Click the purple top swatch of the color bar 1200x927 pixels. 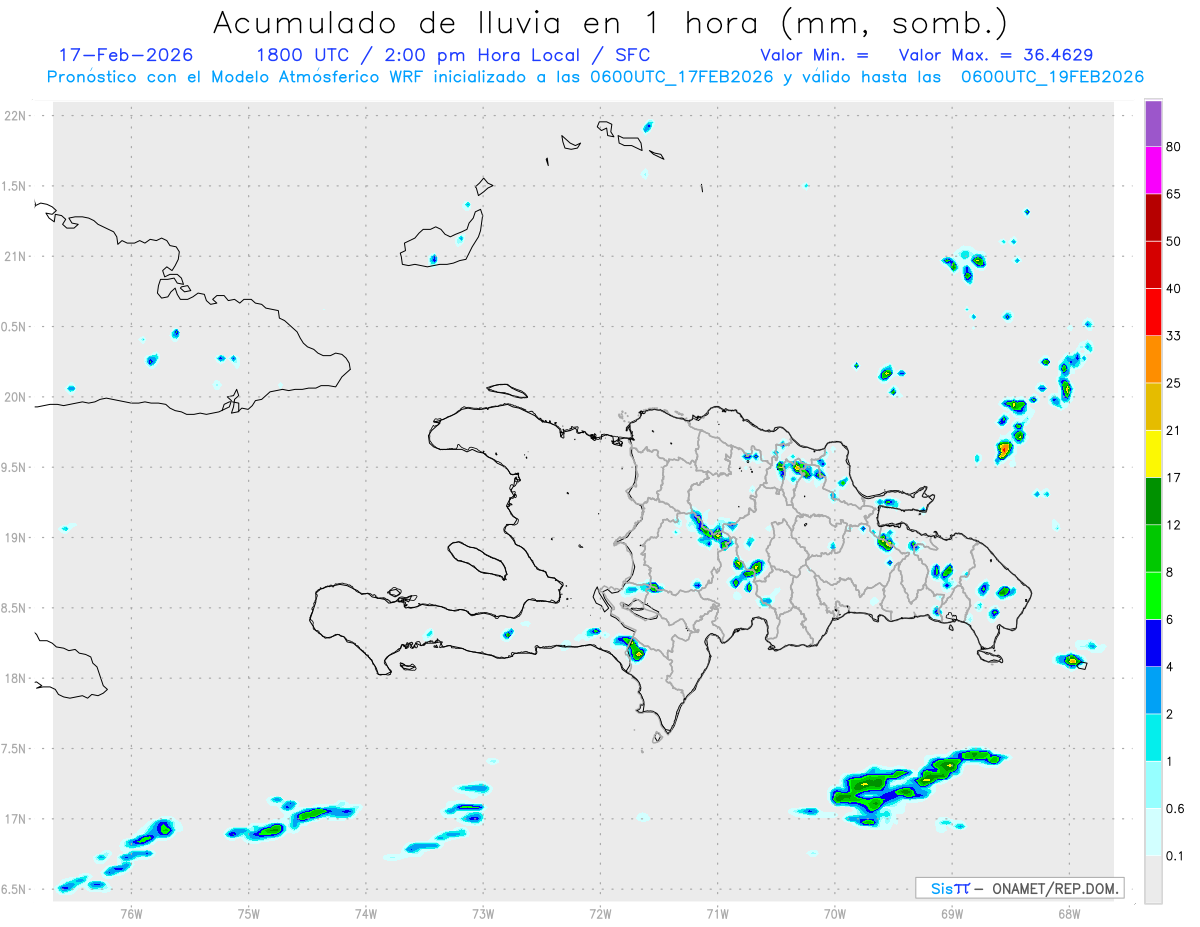point(1153,124)
